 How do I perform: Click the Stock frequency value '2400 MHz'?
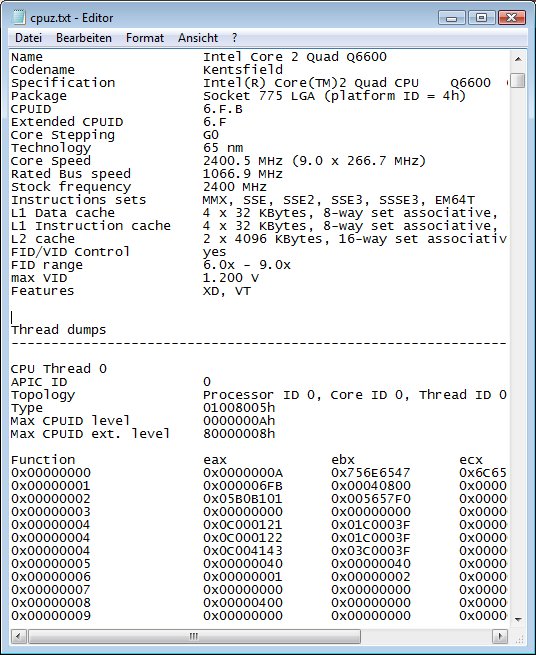235,187
